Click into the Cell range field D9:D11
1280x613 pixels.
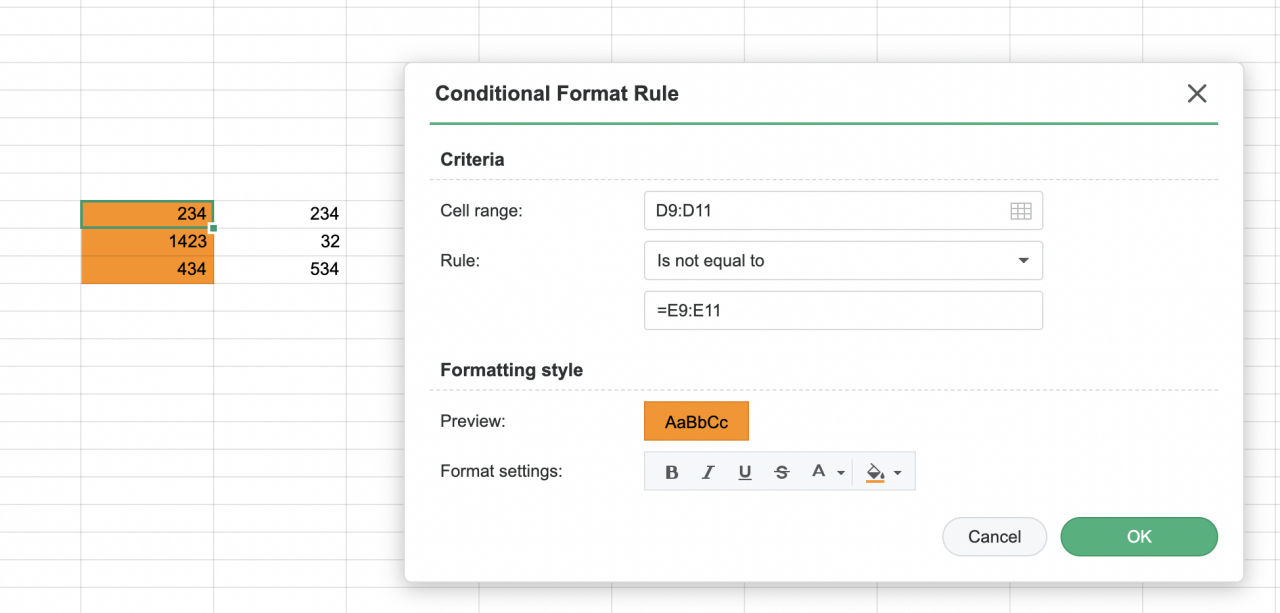(x=825, y=211)
